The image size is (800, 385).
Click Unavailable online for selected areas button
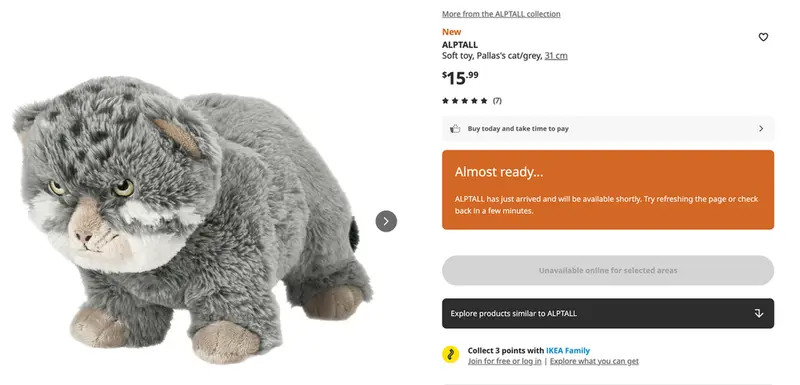(608, 270)
